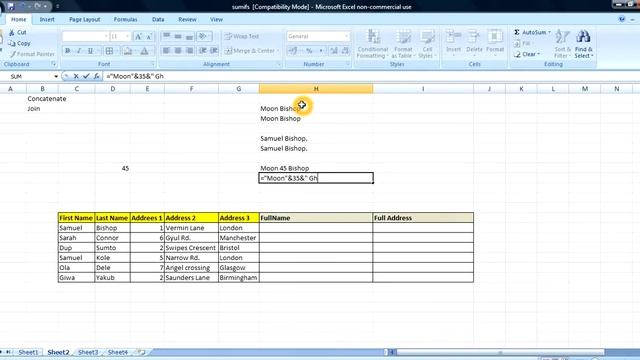Viewport: 640px width, 360px height.
Task: Click in the formula bar text
Action: pyautogui.click(x=135, y=76)
